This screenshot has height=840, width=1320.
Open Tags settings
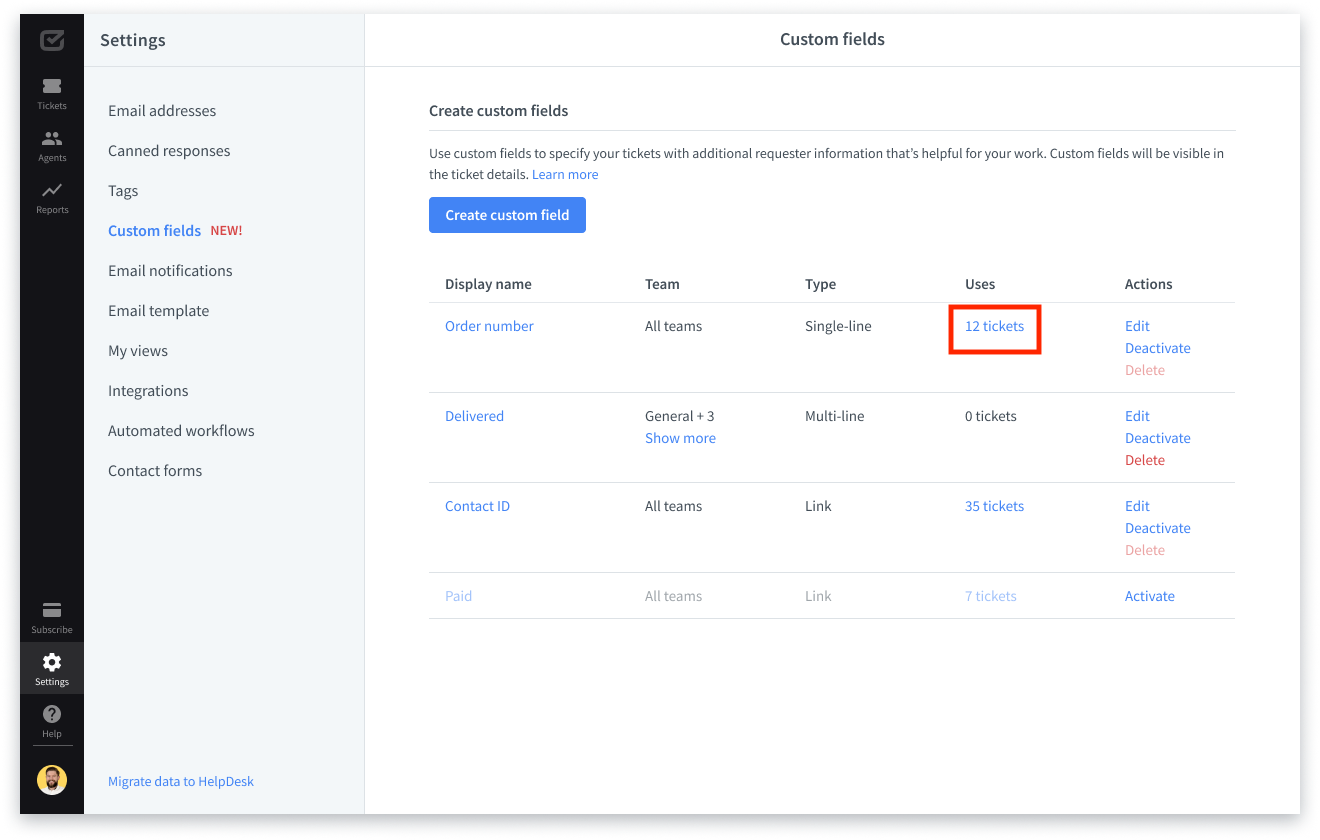[123, 191]
